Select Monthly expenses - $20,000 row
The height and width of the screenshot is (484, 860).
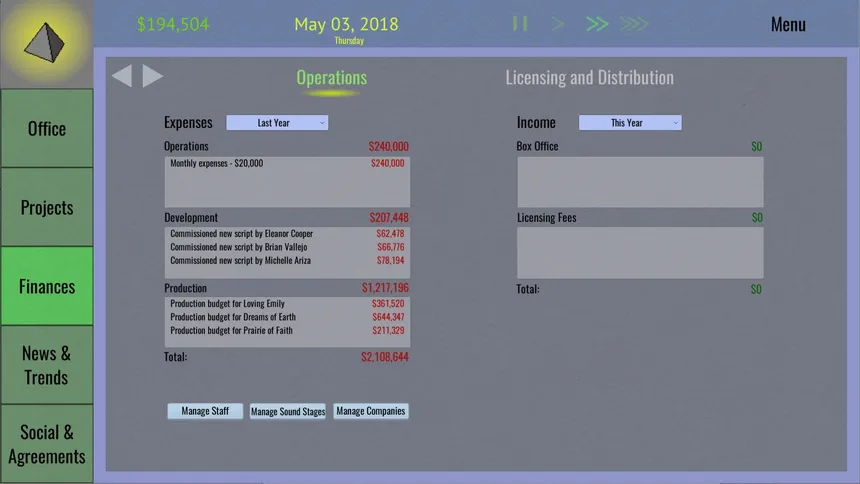(287, 163)
